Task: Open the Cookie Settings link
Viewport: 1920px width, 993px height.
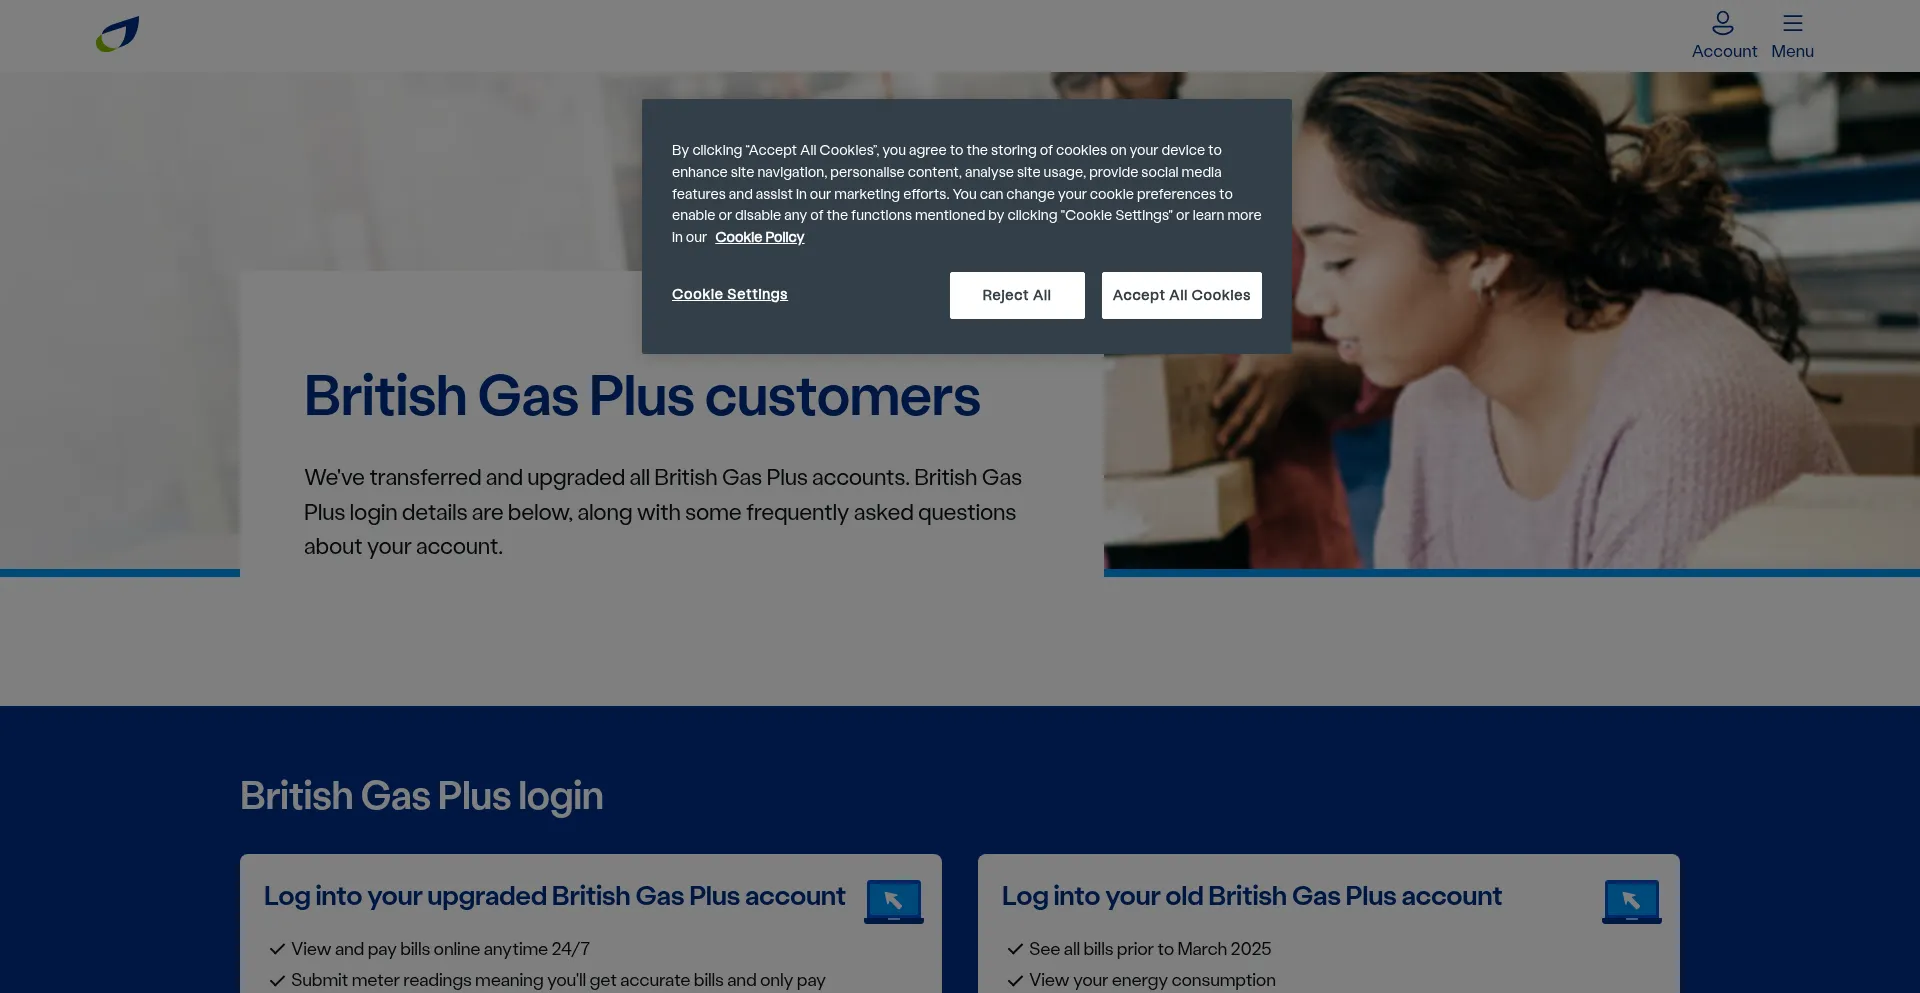Action: (730, 294)
